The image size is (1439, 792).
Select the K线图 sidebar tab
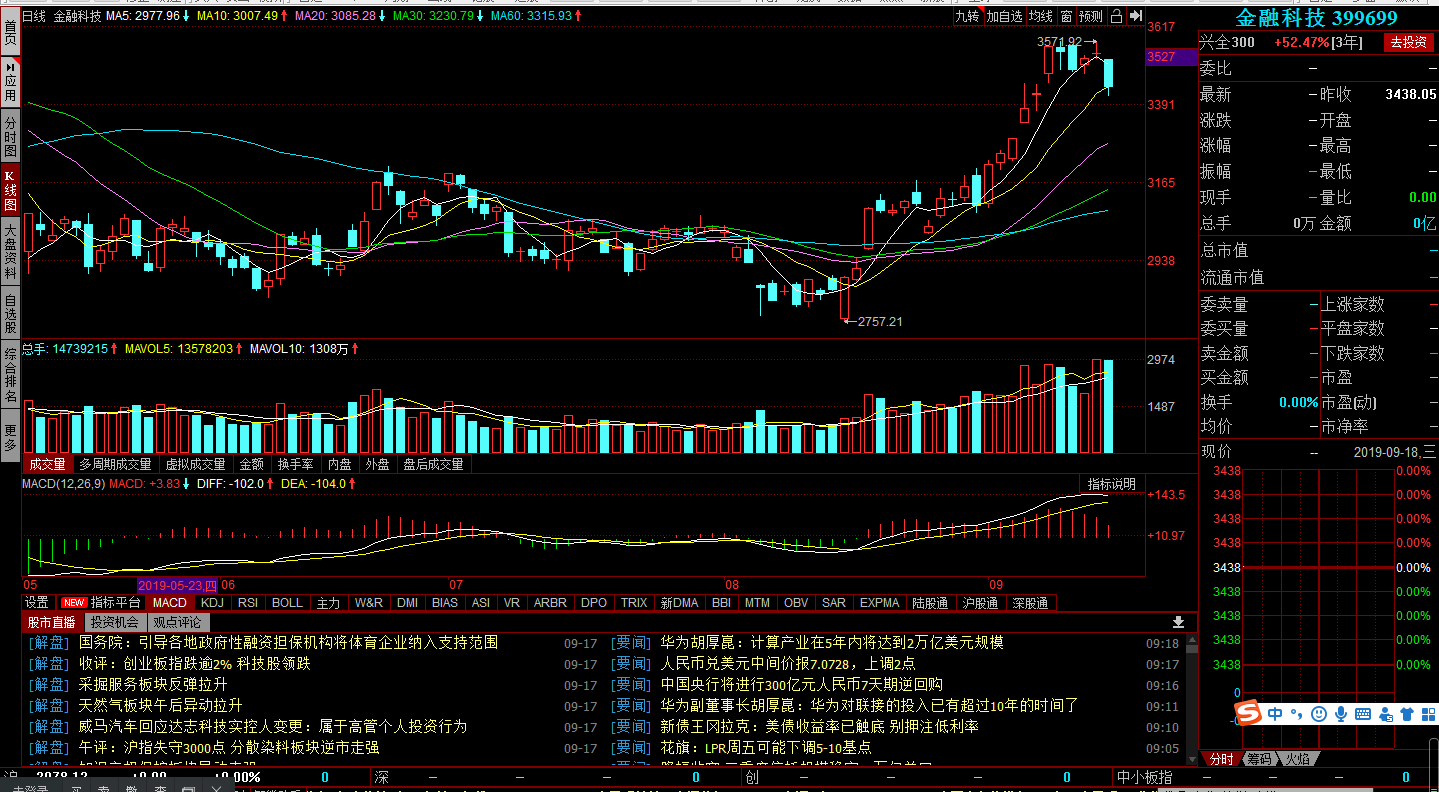pos(10,190)
